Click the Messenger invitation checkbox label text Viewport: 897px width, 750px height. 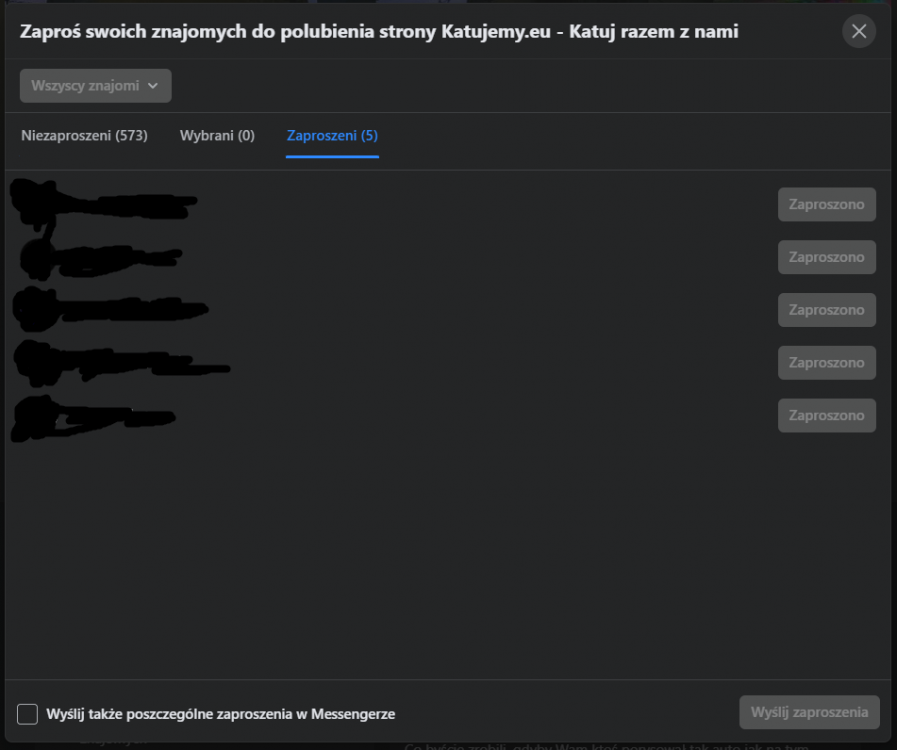(221, 714)
